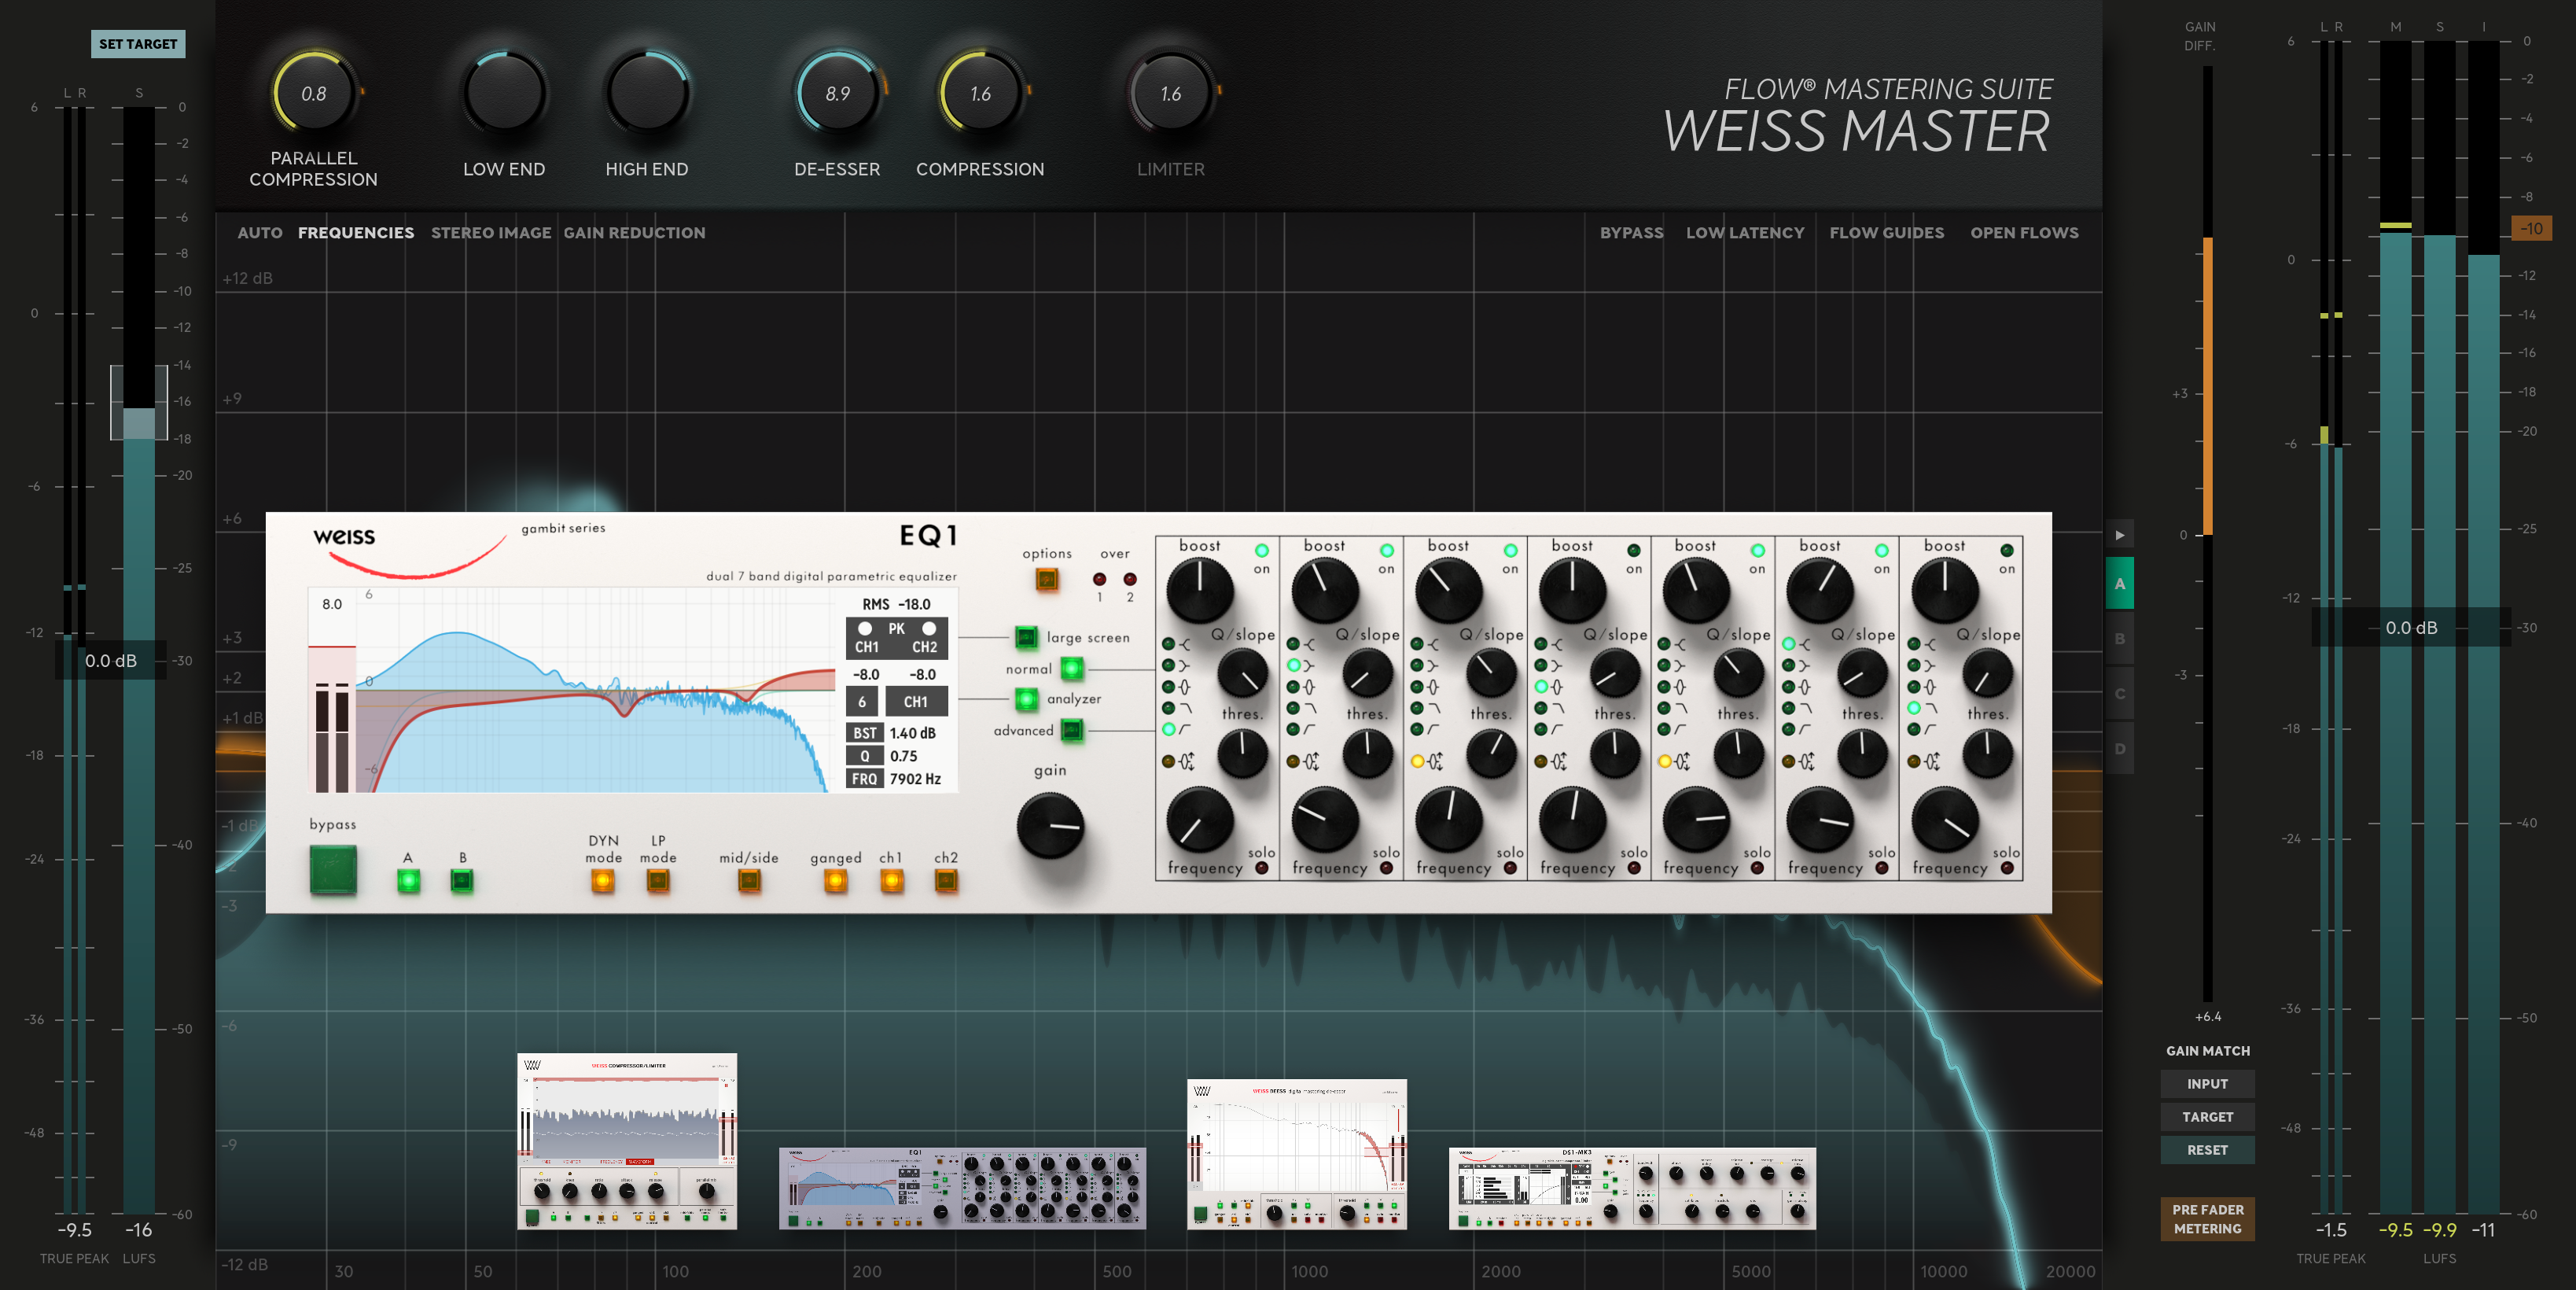Click the master BYPASS button

[x=1631, y=233]
